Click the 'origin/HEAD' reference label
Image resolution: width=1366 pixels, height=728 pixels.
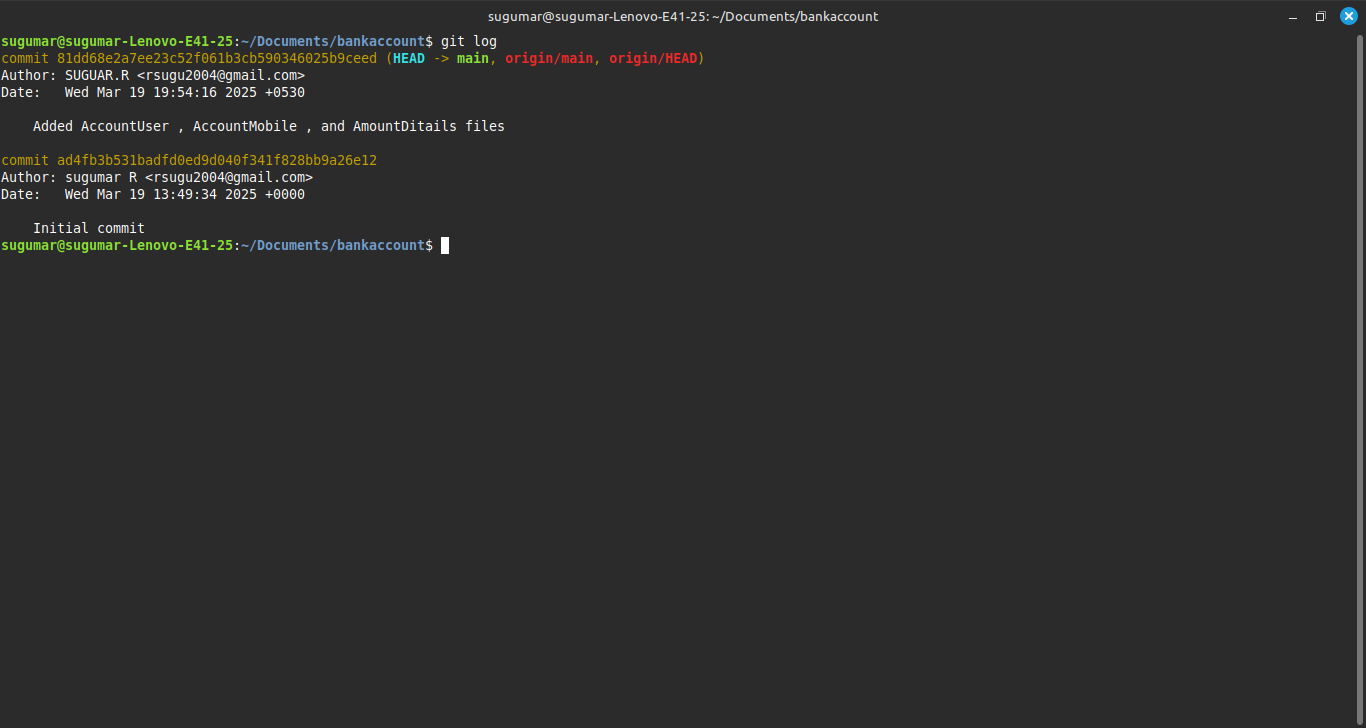pos(653,58)
